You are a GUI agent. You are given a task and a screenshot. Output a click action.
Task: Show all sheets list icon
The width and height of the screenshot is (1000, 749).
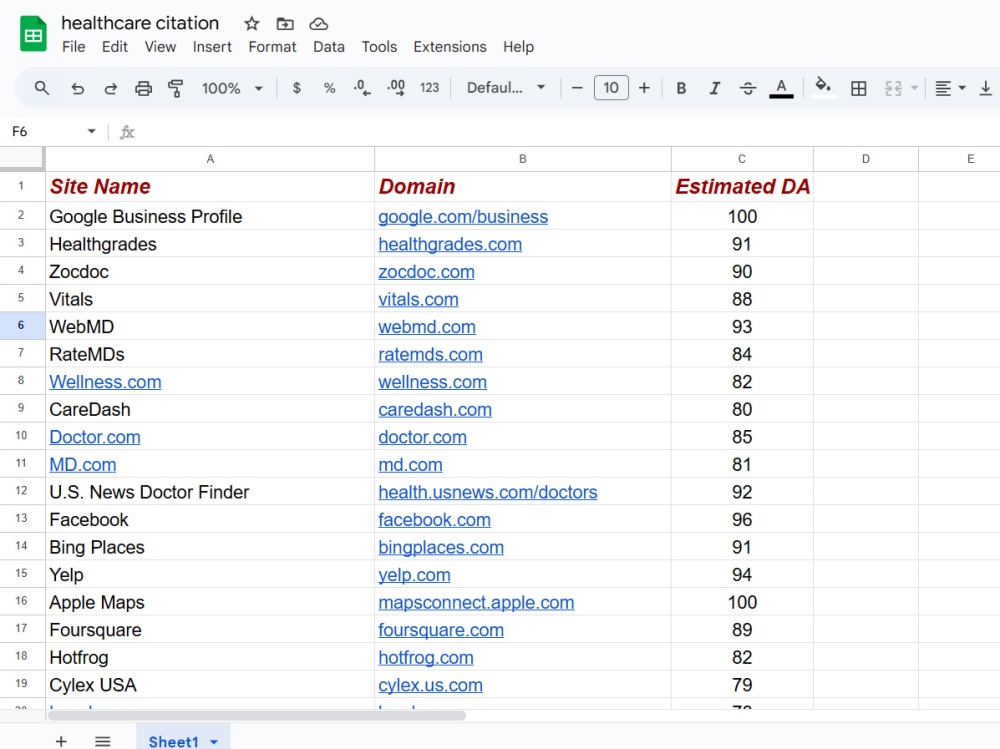point(103,741)
